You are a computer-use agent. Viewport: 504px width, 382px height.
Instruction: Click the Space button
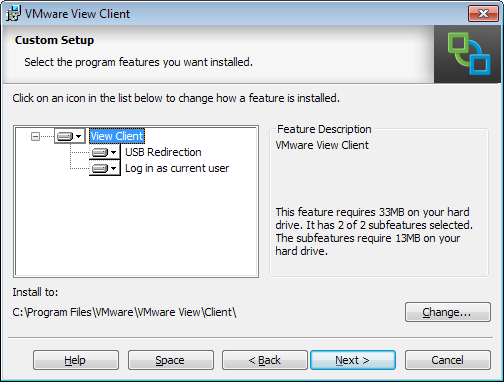[171, 360]
